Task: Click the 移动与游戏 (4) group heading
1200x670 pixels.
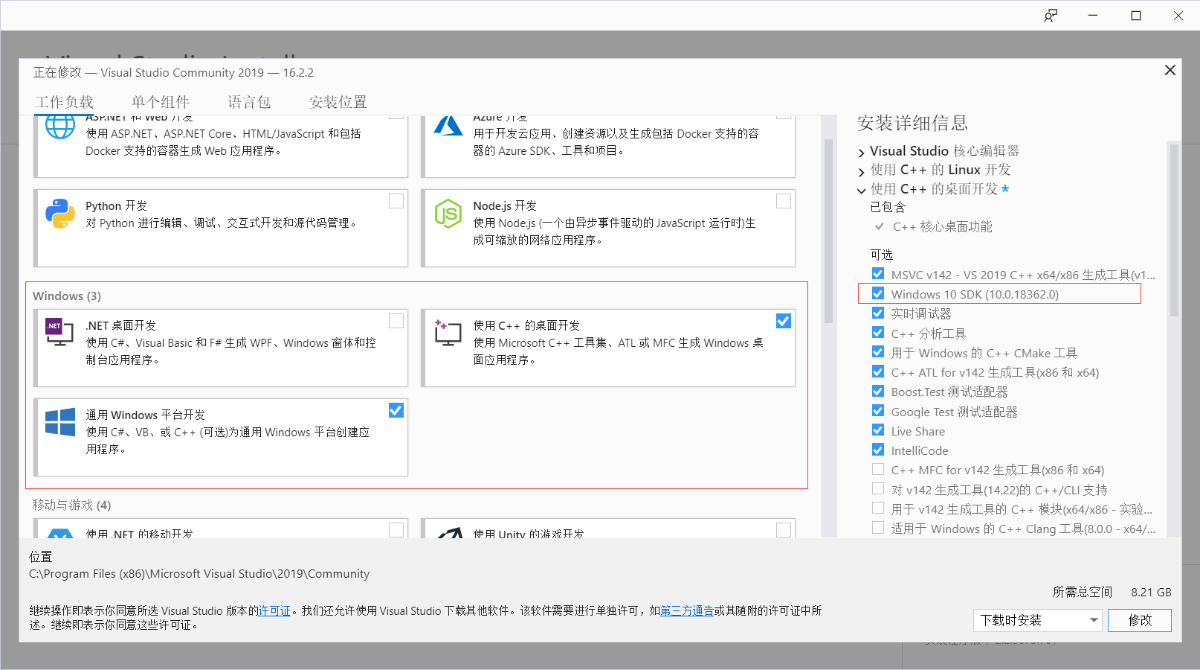Action: click(72, 505)
